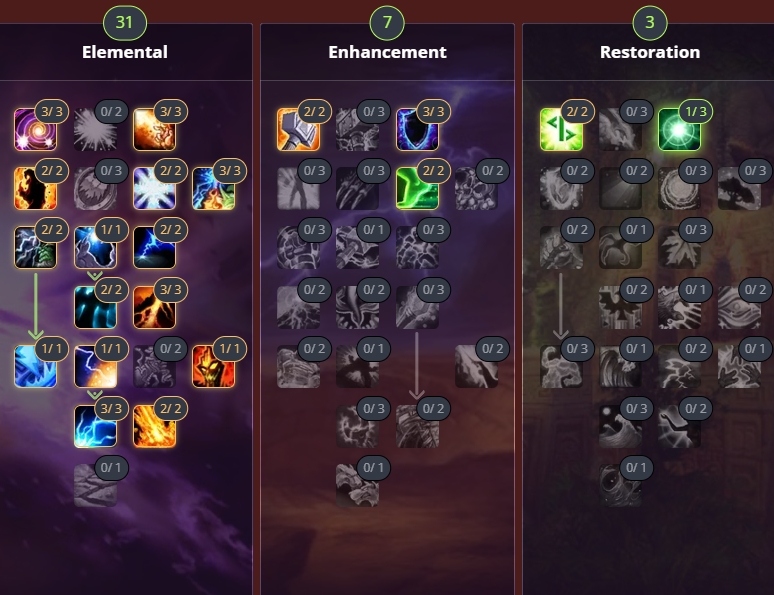
Task: Click the orange flame streak 2/2 Elemental talent
Action: coord(155,426)
